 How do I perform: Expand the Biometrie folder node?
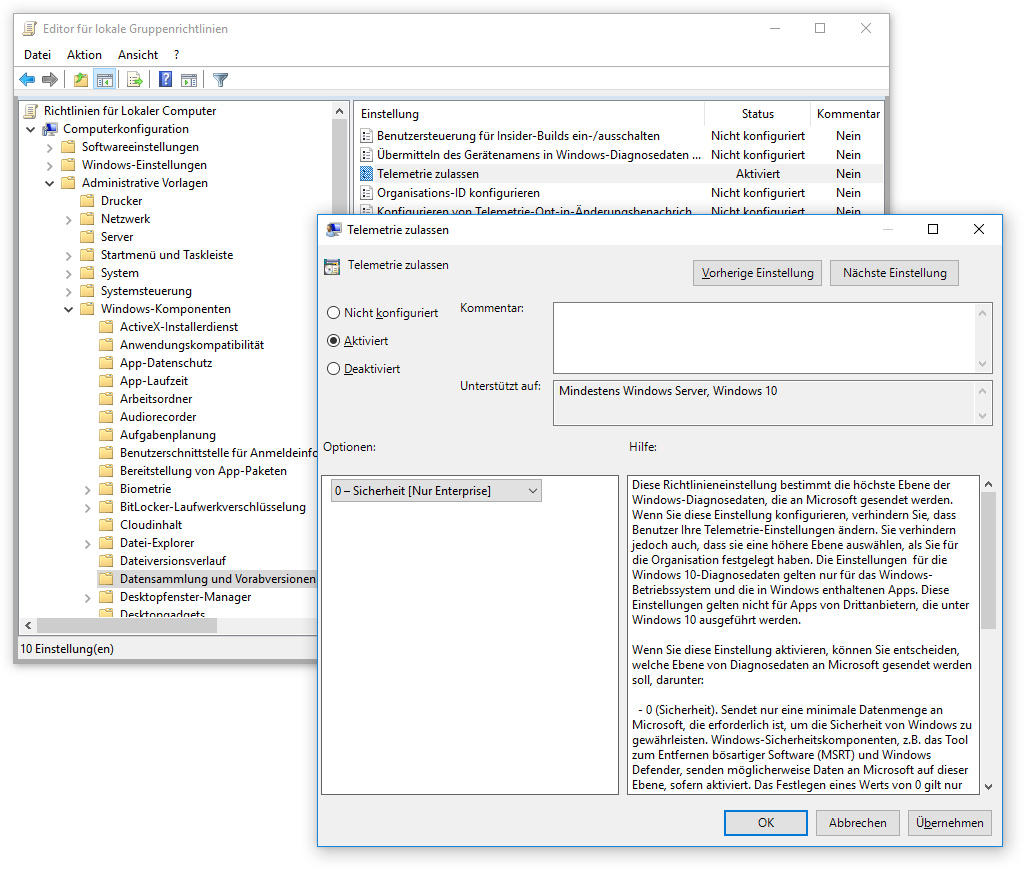[88, 489]
